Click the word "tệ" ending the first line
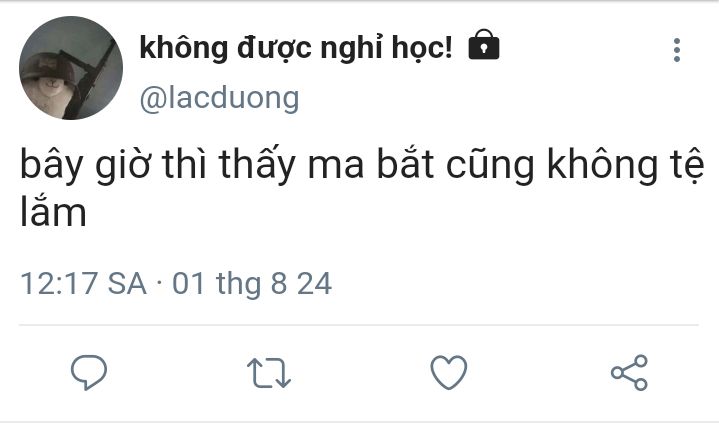 coord(692,165)
